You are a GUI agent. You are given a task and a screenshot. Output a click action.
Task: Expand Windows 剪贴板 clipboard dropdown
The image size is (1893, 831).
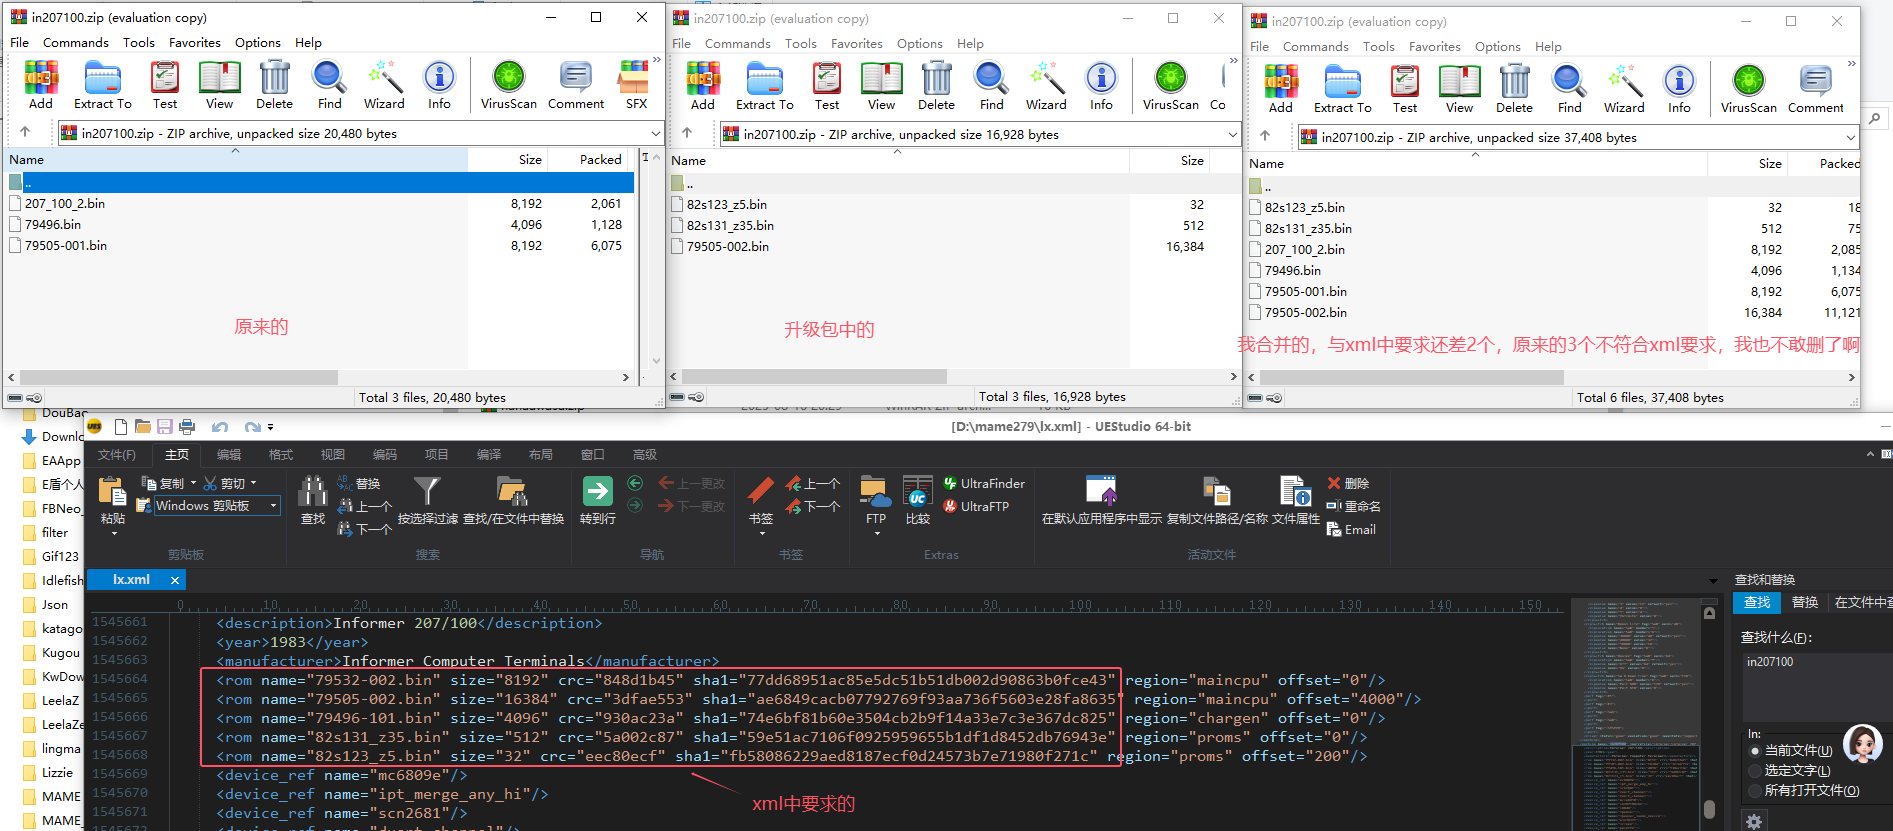click(273, 506)
